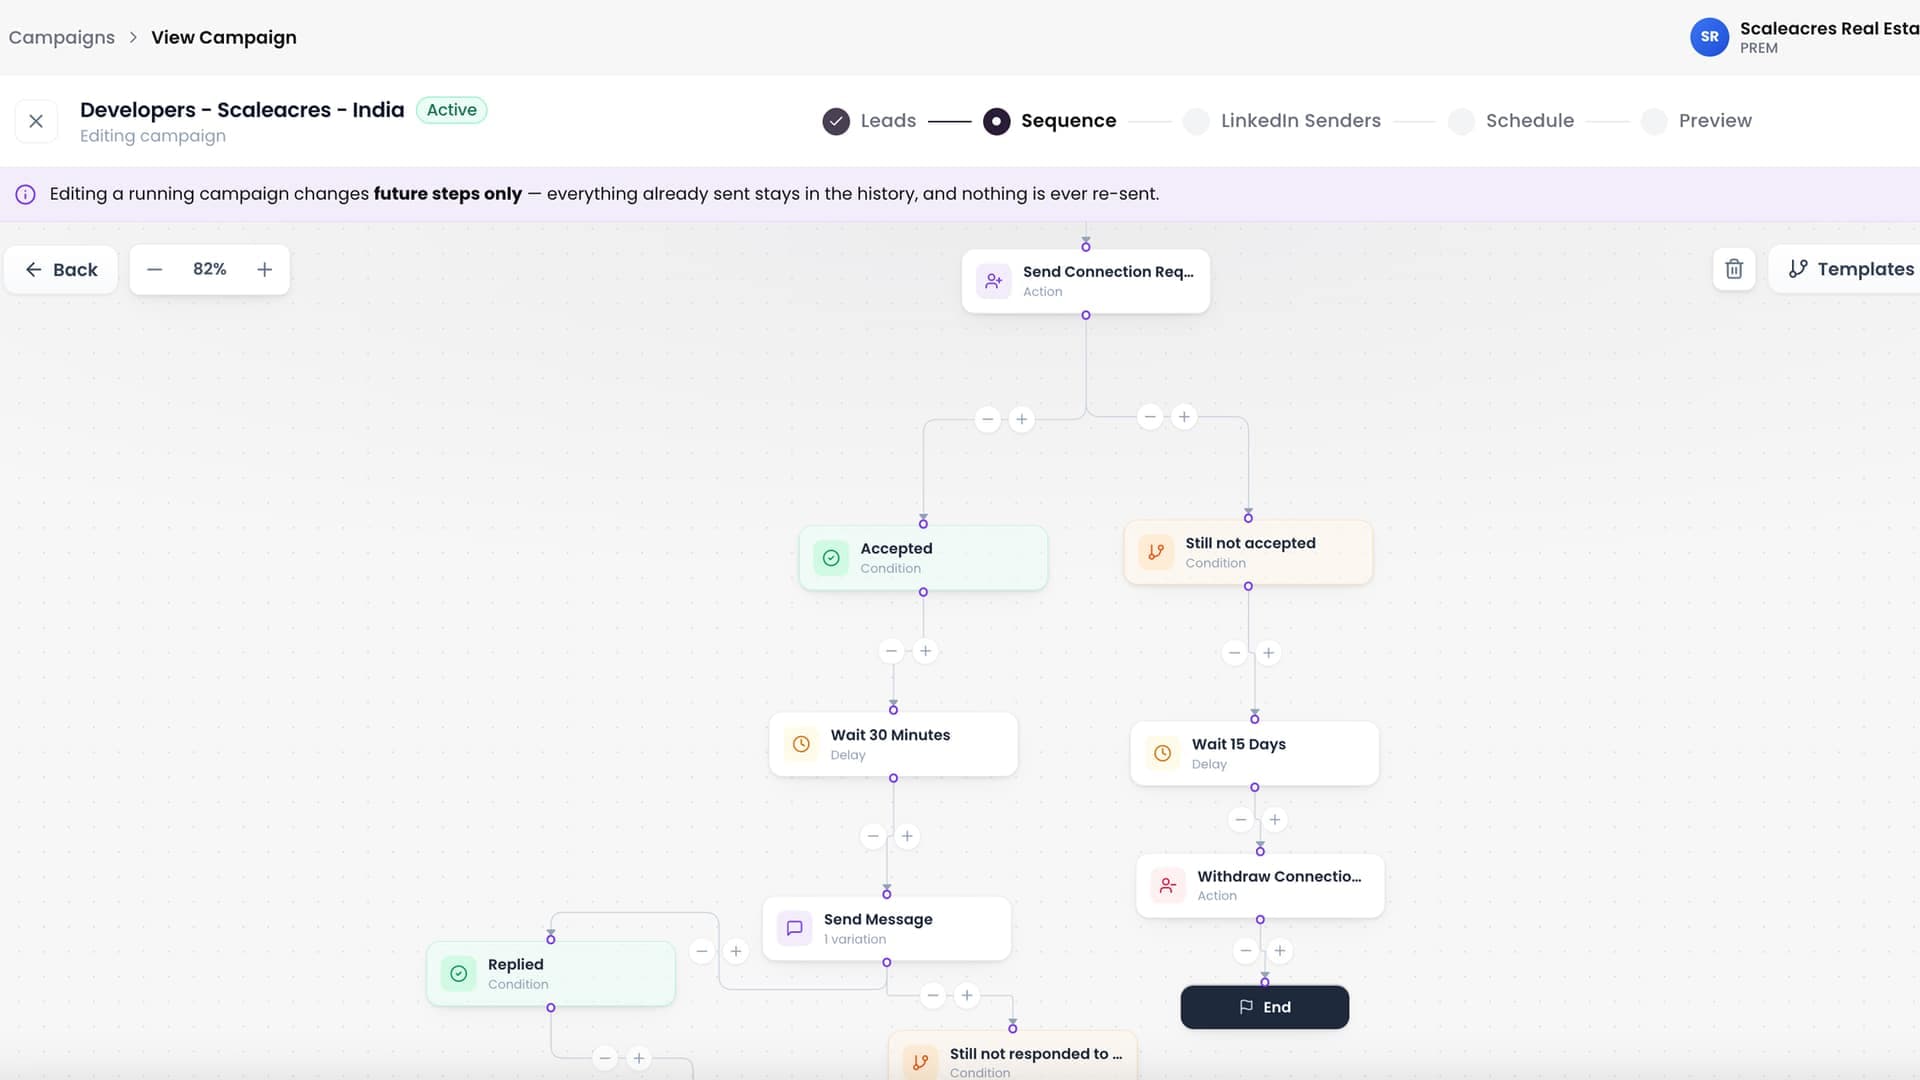This screenshot has height=1080, width=1920.
Task: Select the Sequence step
Action: tap(1049, 121)
